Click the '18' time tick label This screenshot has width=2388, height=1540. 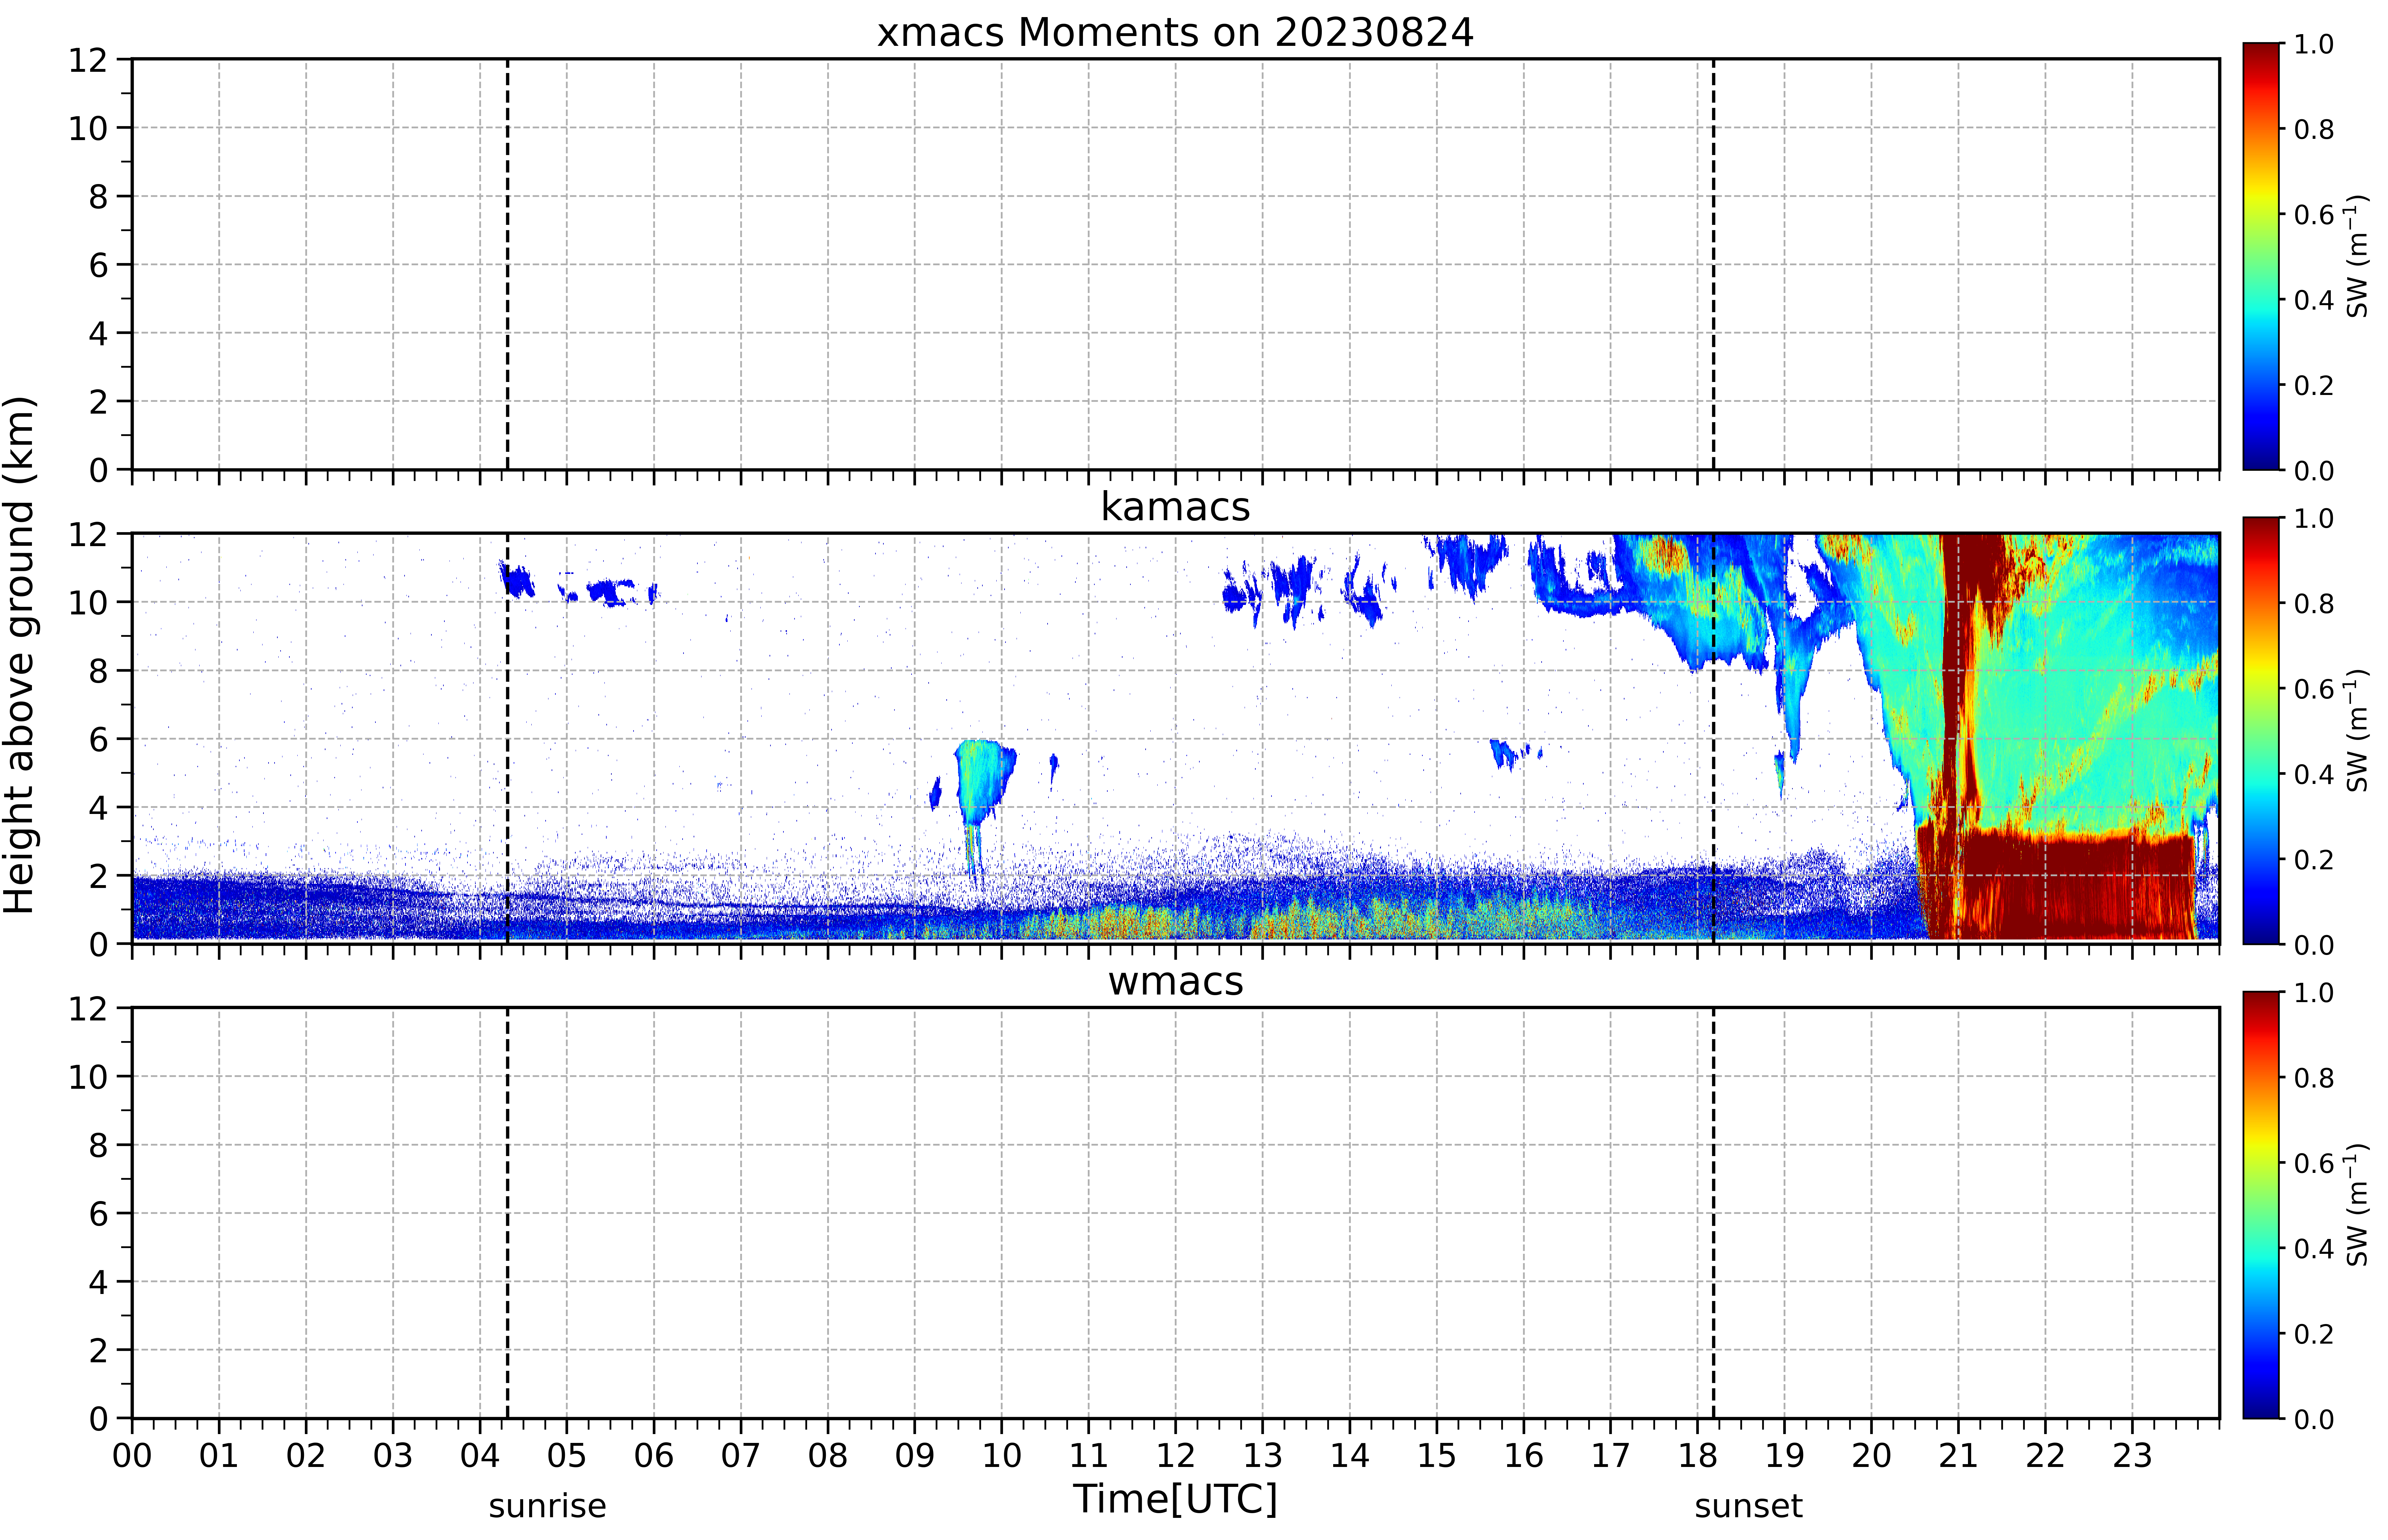pos(1698,1456)
